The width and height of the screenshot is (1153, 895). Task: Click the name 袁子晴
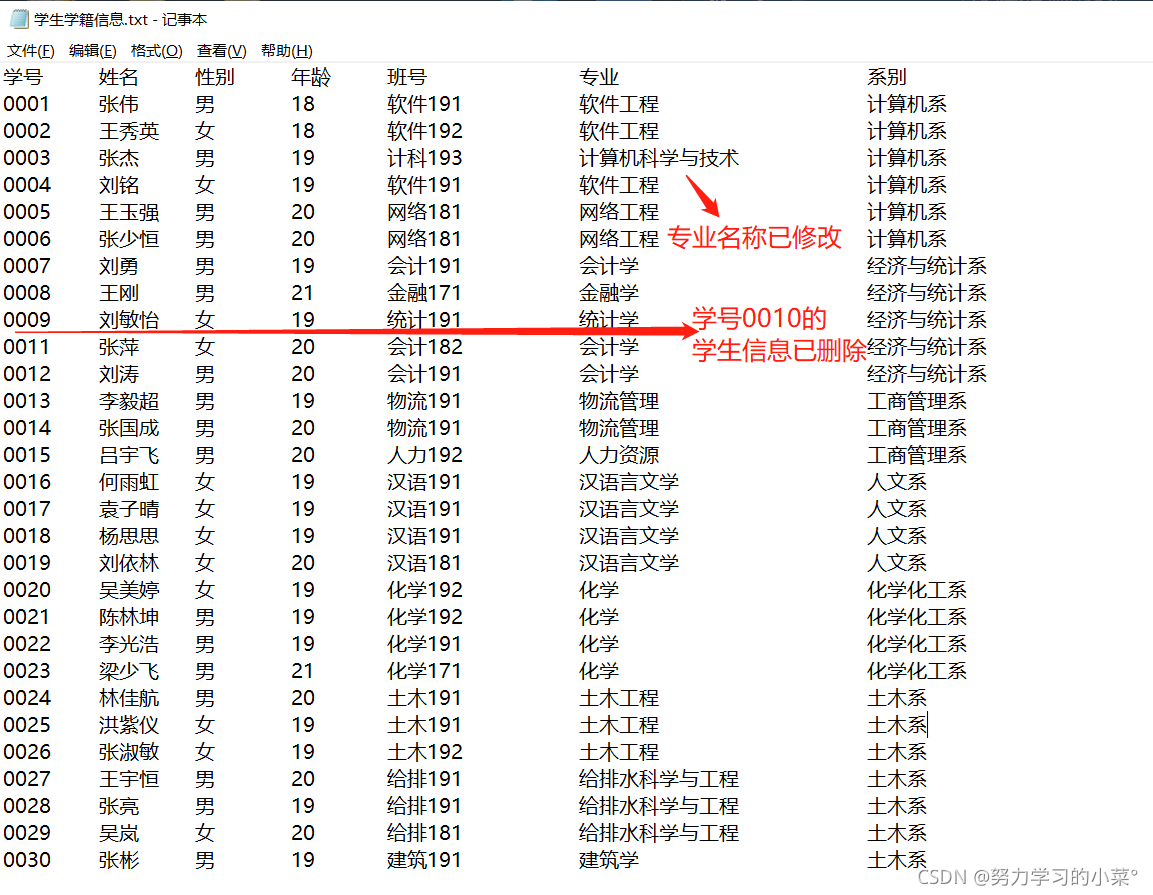click(x=129, y=509)
